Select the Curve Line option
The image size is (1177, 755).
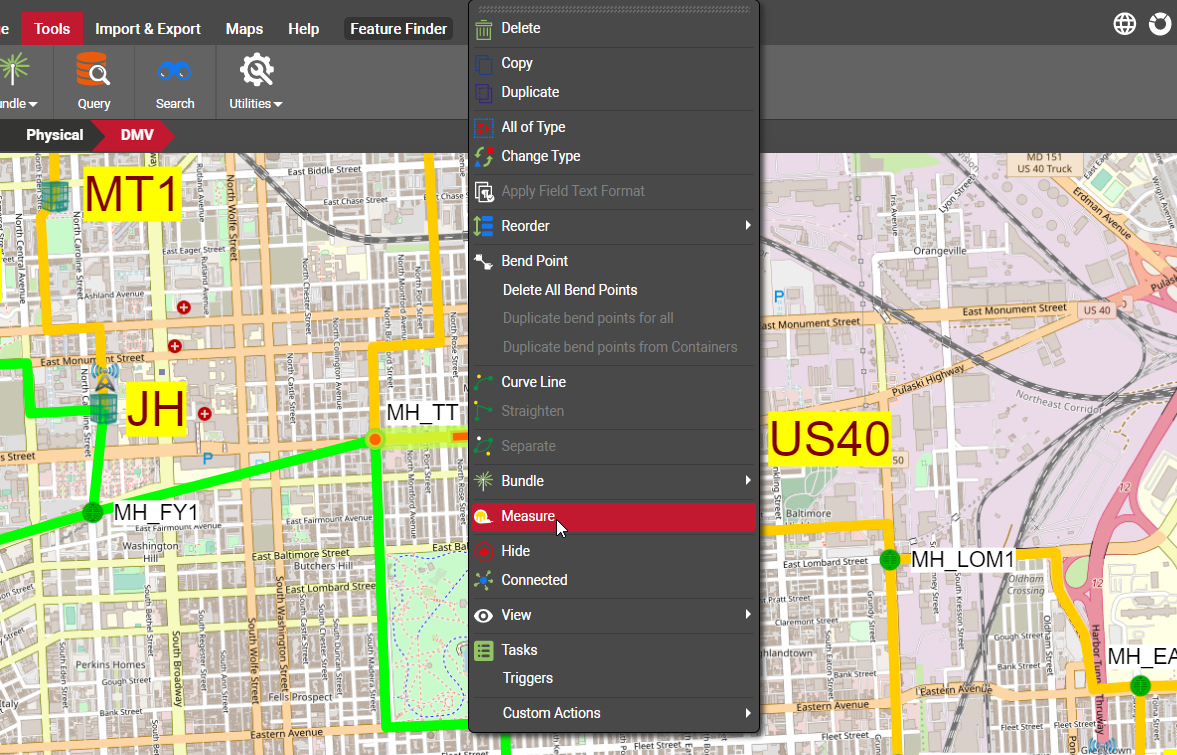[533, 382]
